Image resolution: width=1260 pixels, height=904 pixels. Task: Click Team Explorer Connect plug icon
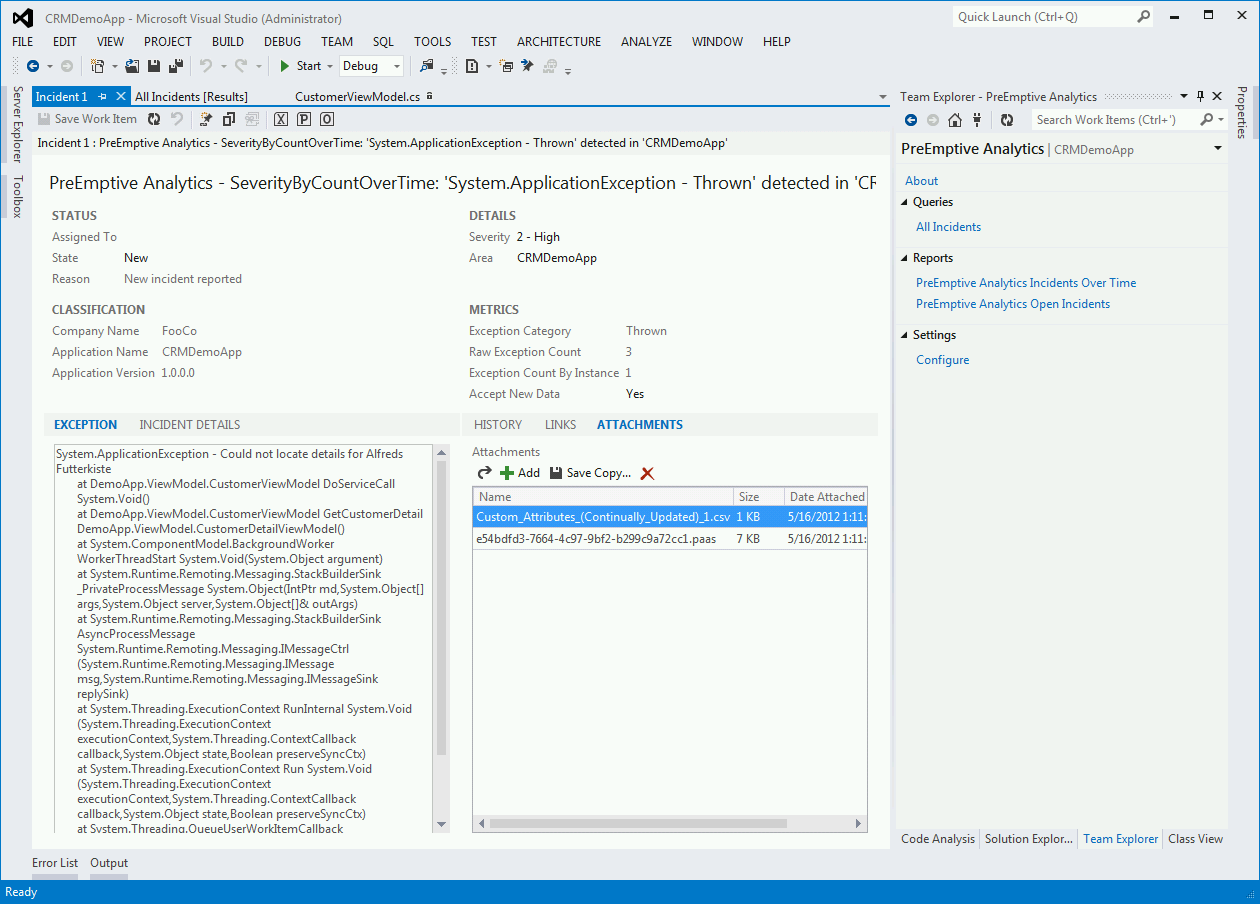coord(977,120)
